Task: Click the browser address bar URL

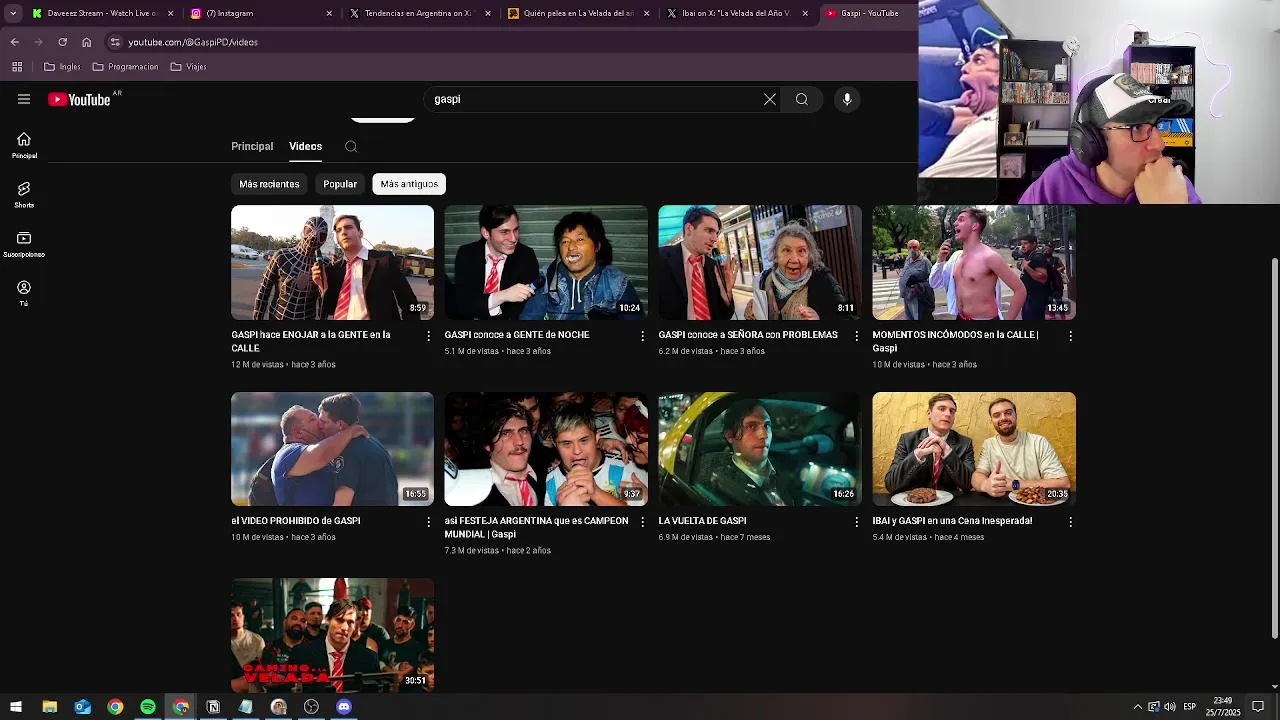Action: click(193, 42)
